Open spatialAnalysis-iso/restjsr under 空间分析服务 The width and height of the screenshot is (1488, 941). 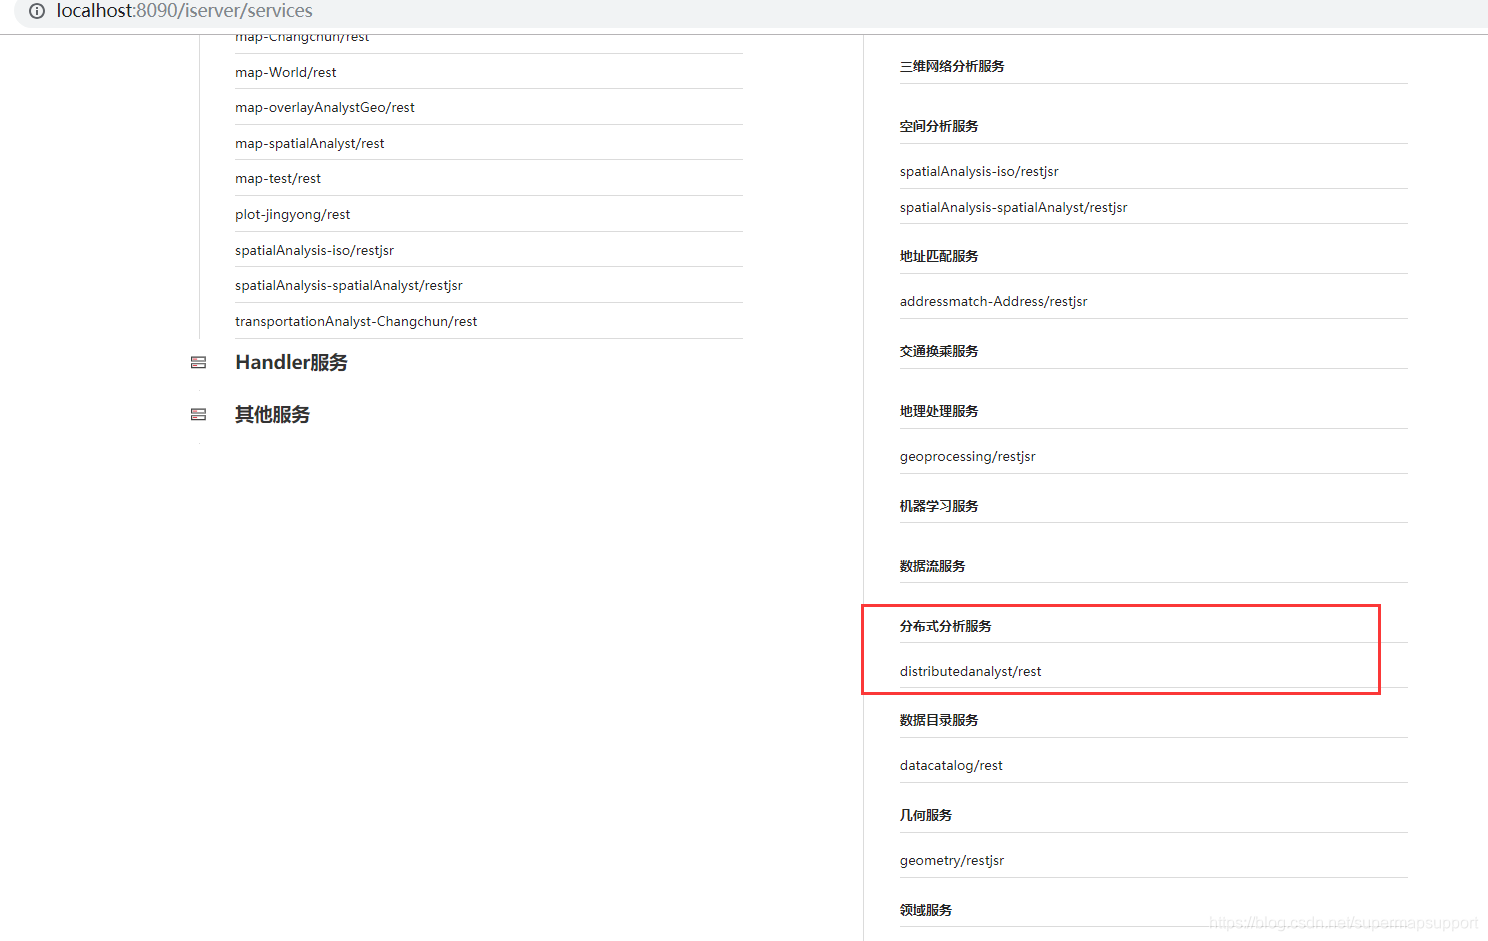point(979,172)
